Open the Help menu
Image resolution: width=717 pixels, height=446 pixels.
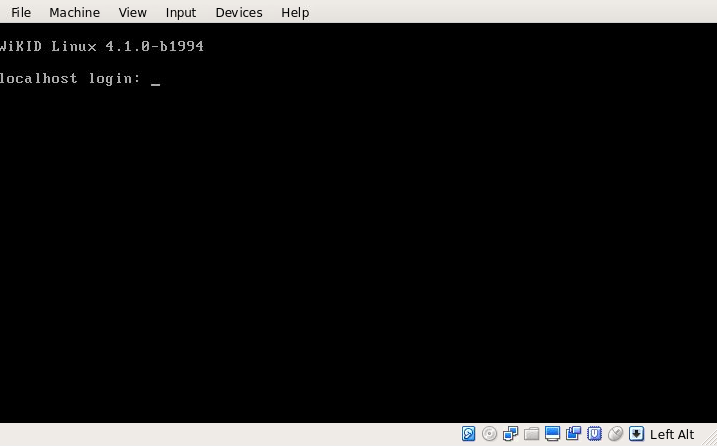(295, 12)
